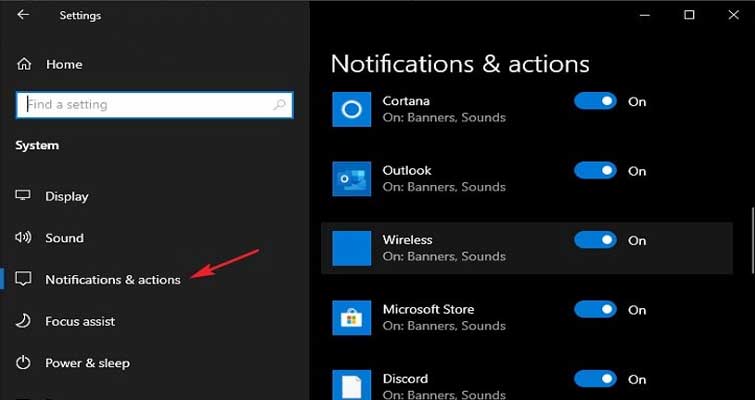Disable Wireless notifications toggle
The width and height of the screenshot is (755, 400).
coord(595,240)
